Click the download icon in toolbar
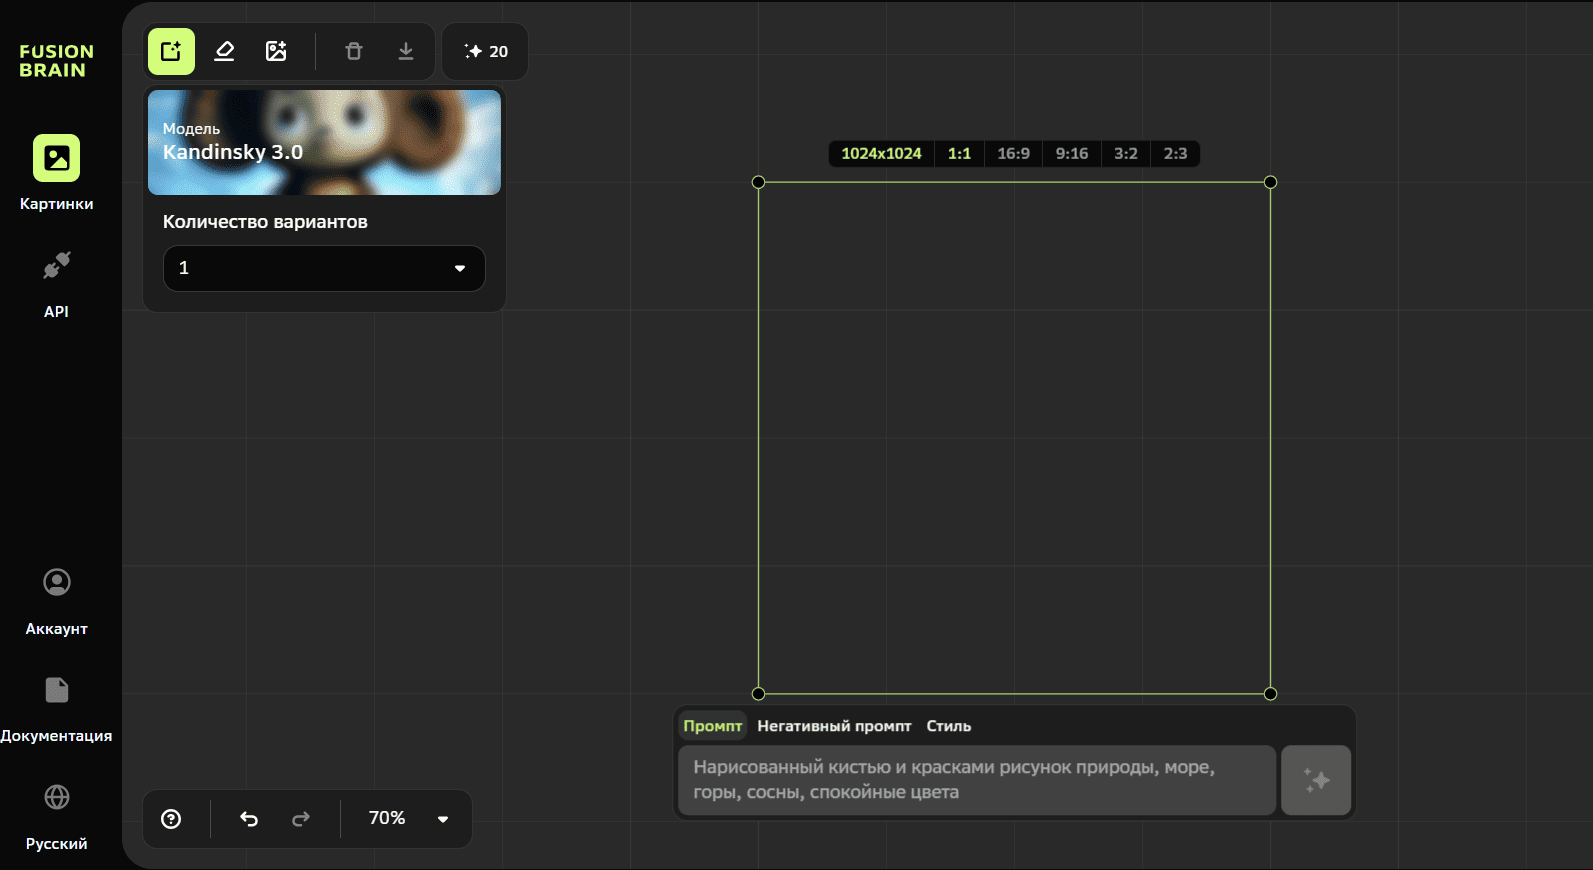 406,52
